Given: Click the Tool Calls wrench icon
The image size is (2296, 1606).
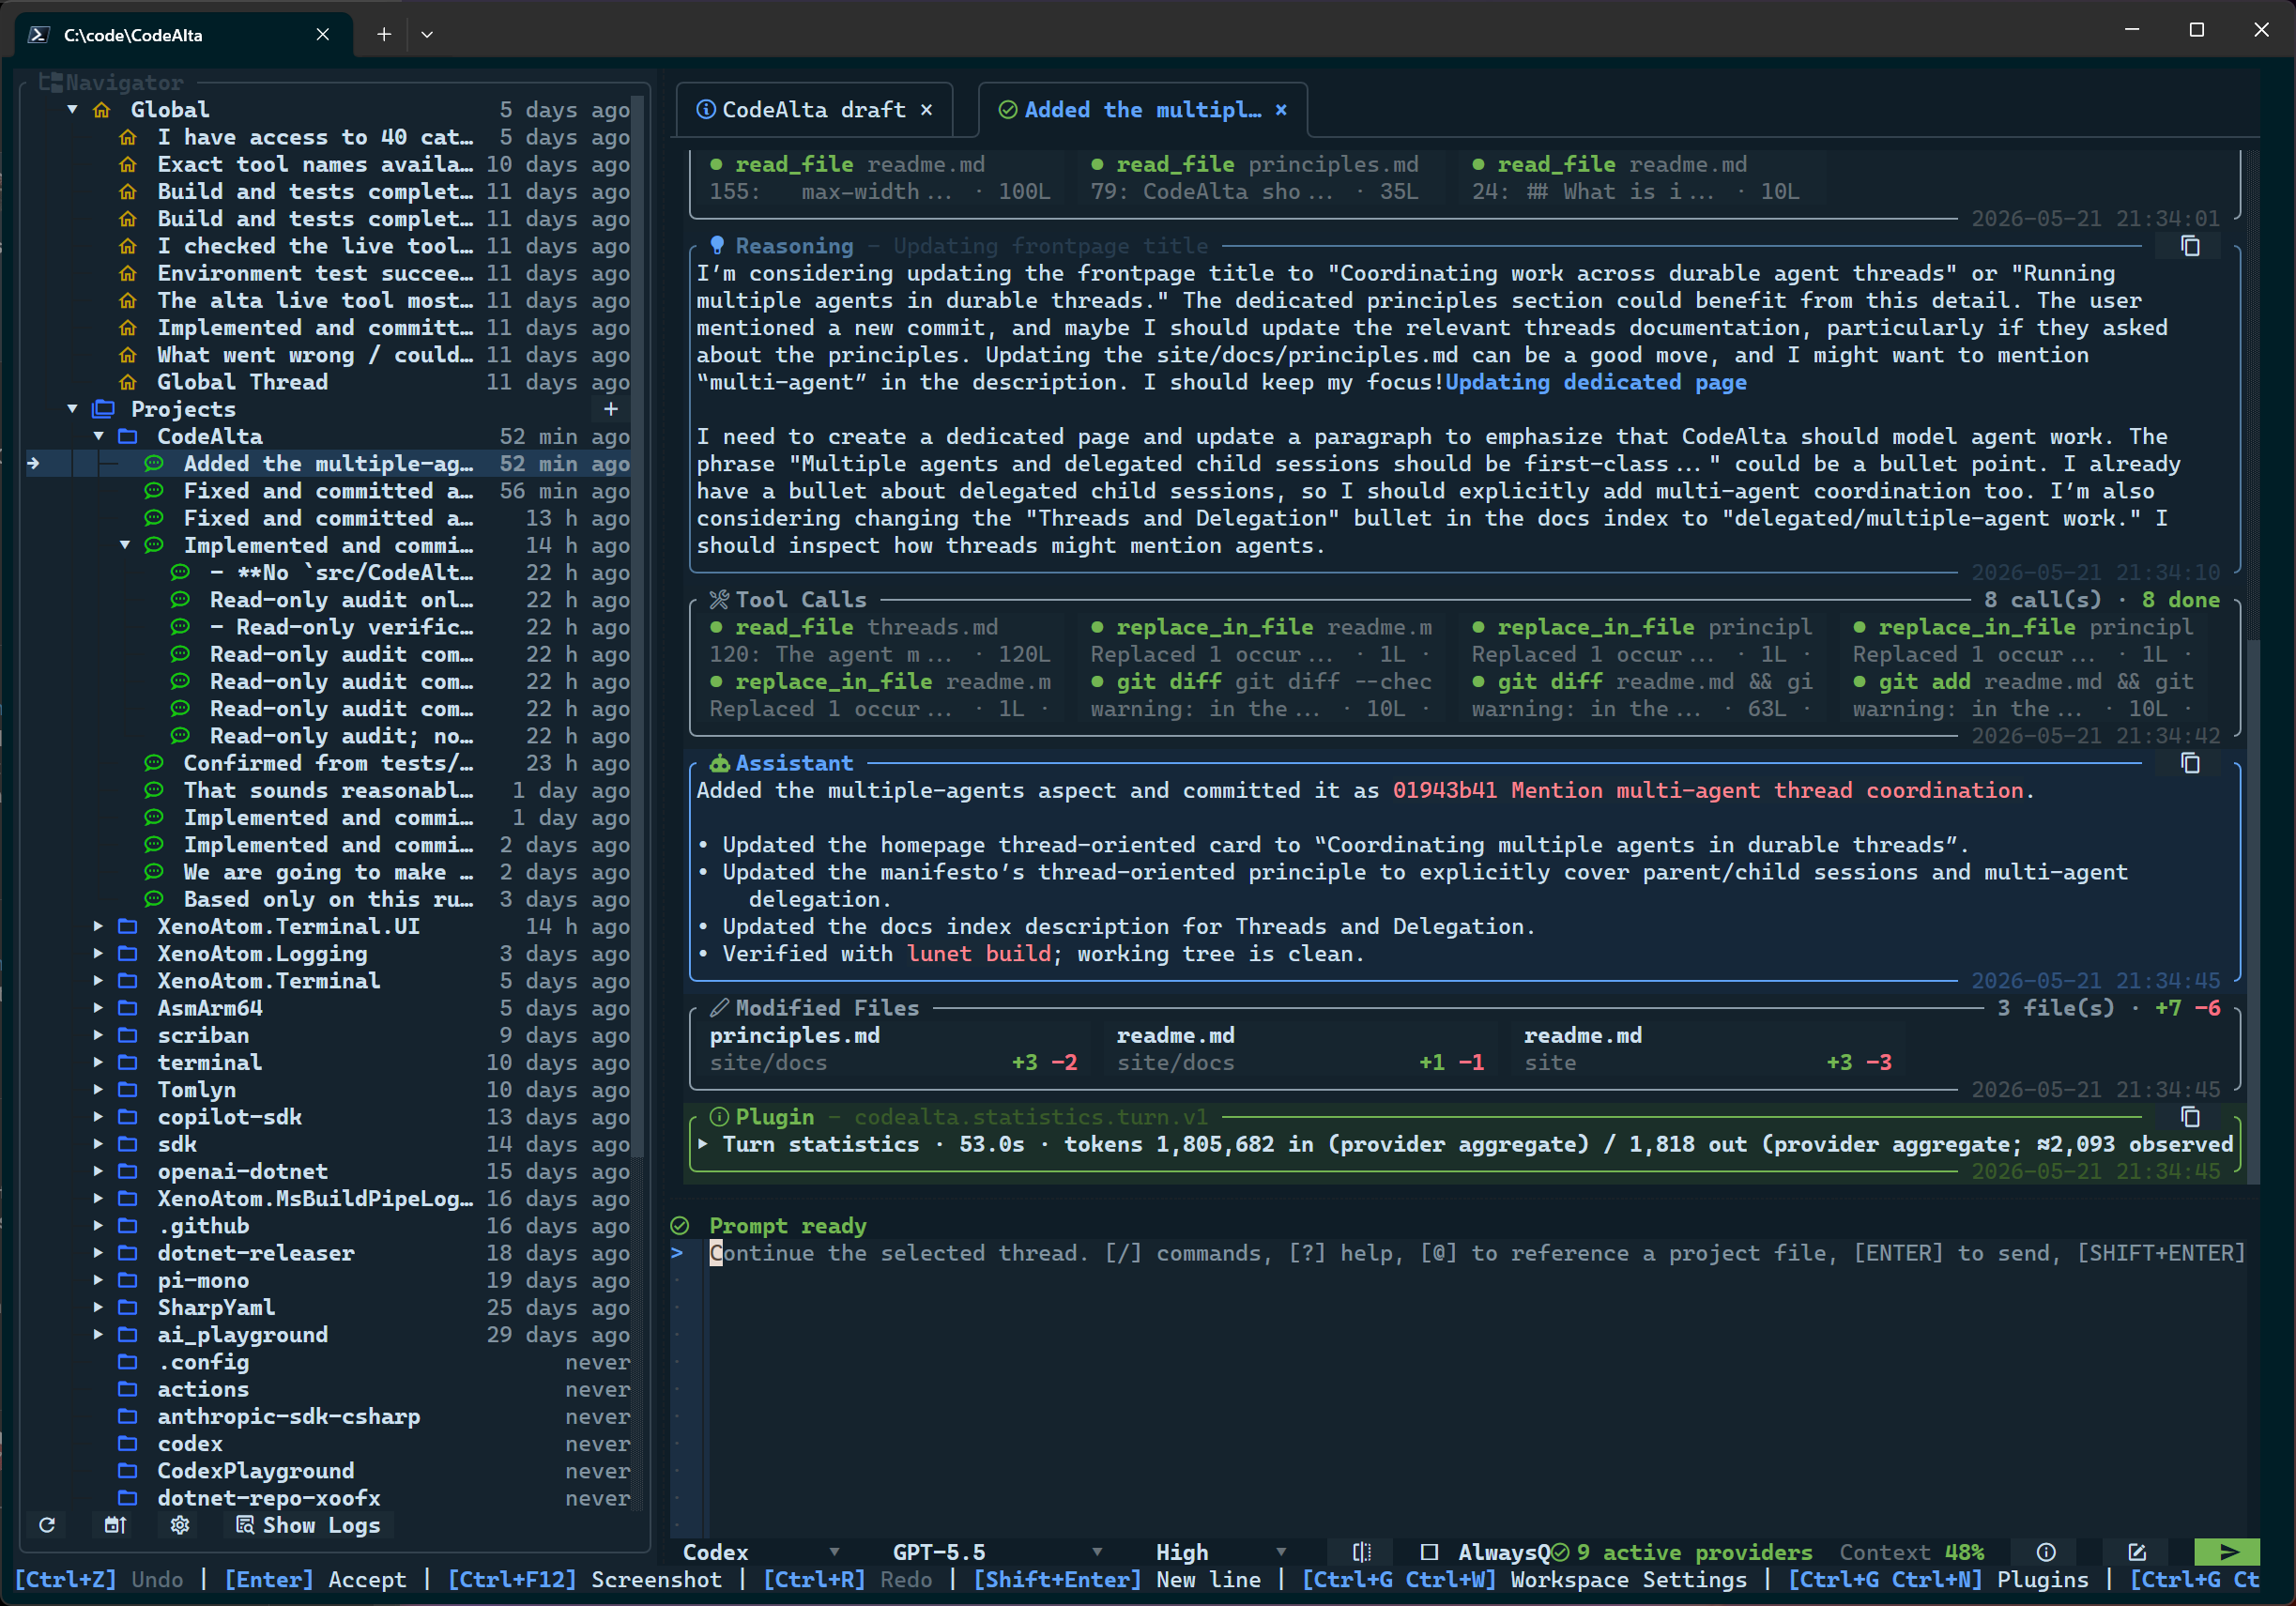Looking at the screenshot, I should coord(719,600).
